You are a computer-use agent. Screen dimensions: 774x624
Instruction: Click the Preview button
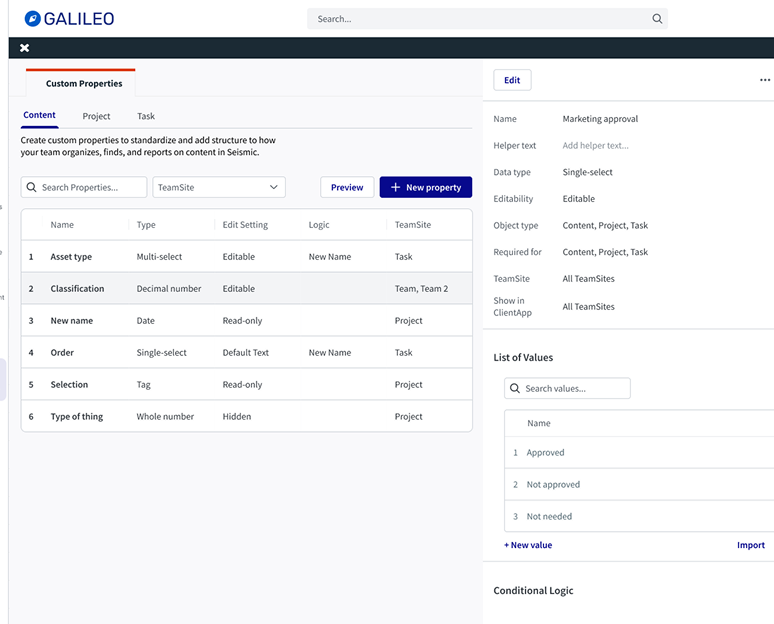[x=347, y=187]
